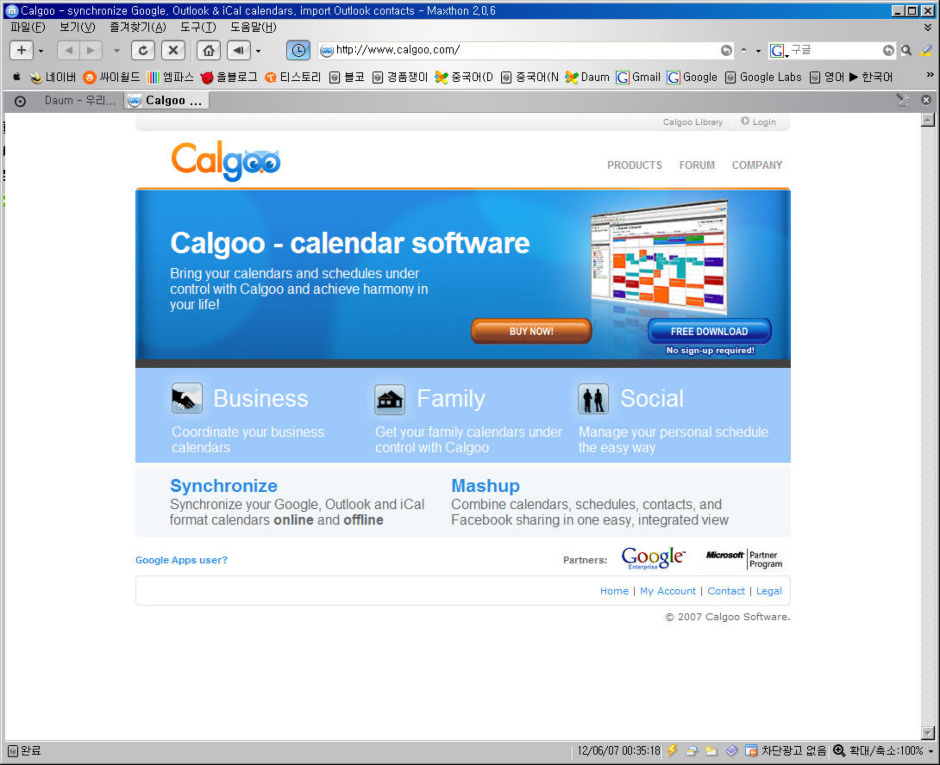Image resolution: width=940 pixels, height=765 pixels.
Task: Click the Family house icon
Action: pyautogui.click(x=390, y=399)
